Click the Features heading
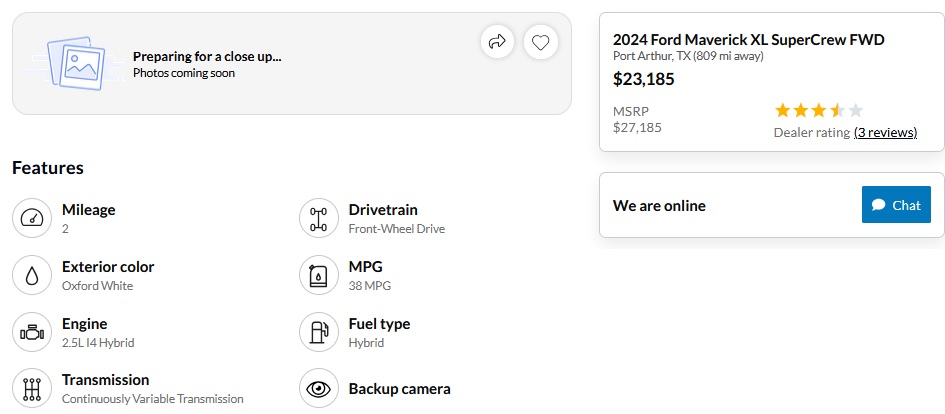Viewport: 945px width, 414px height. 48,168
